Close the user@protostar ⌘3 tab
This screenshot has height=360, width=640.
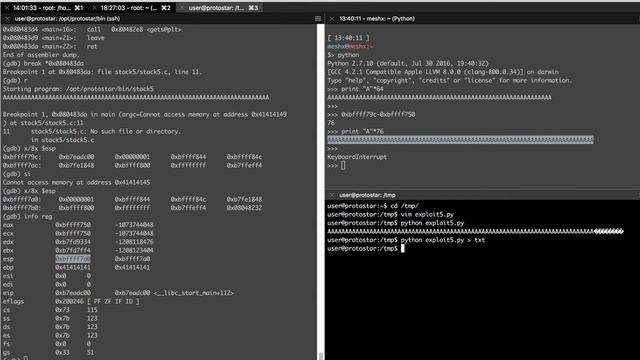[x=182, y=8]
